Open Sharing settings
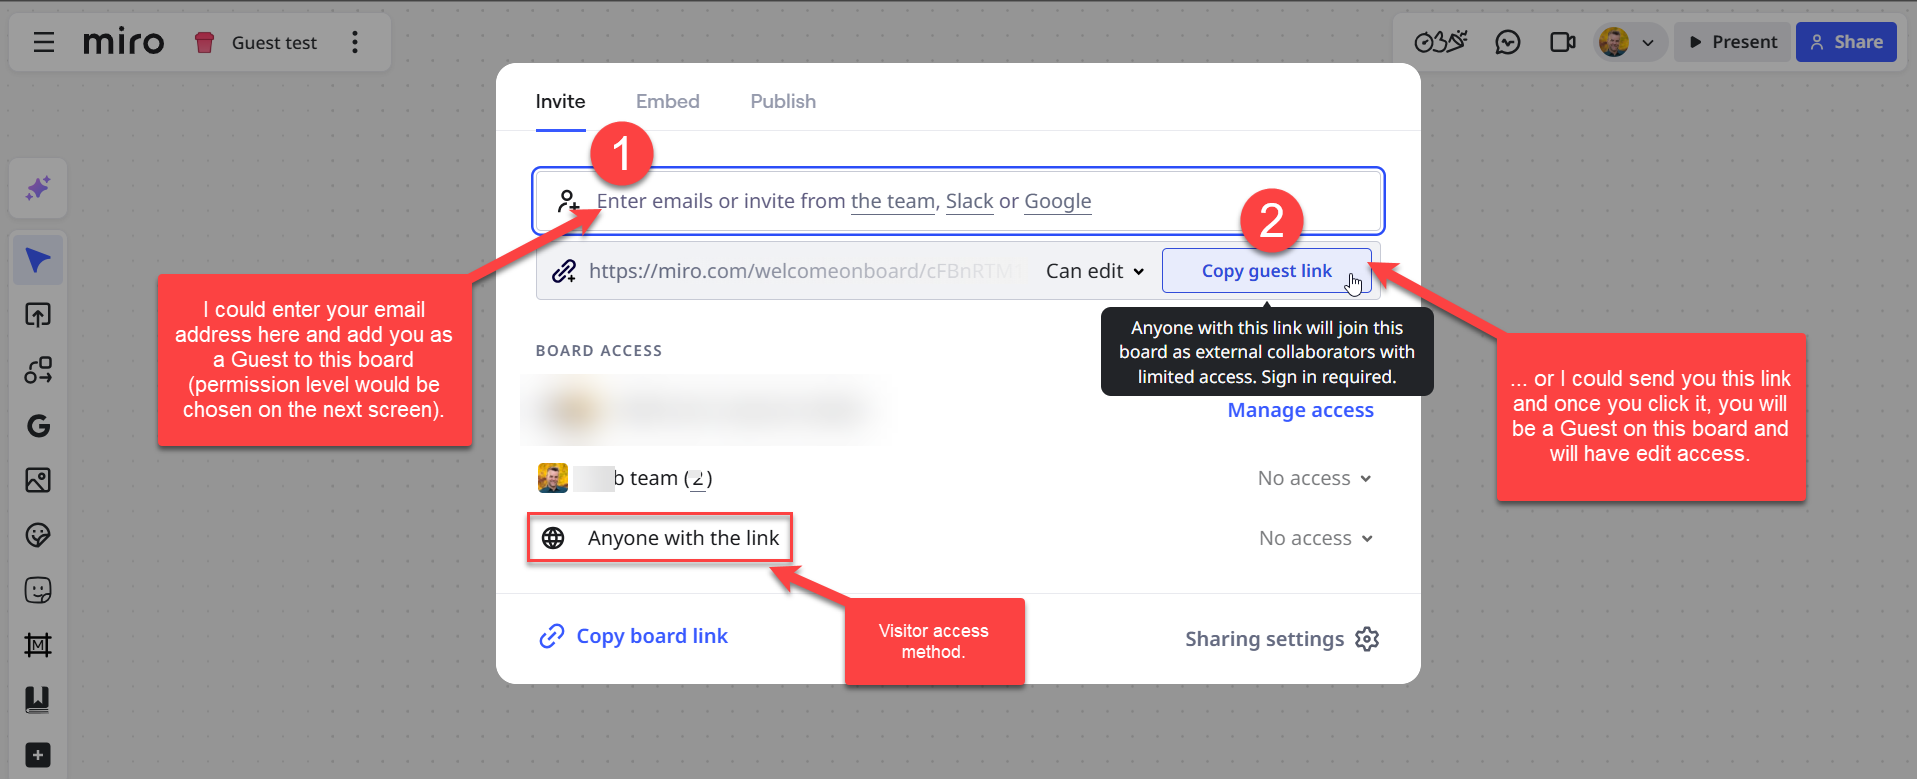This screenshot has width=1917, height=779. (x=1282, y=639)
